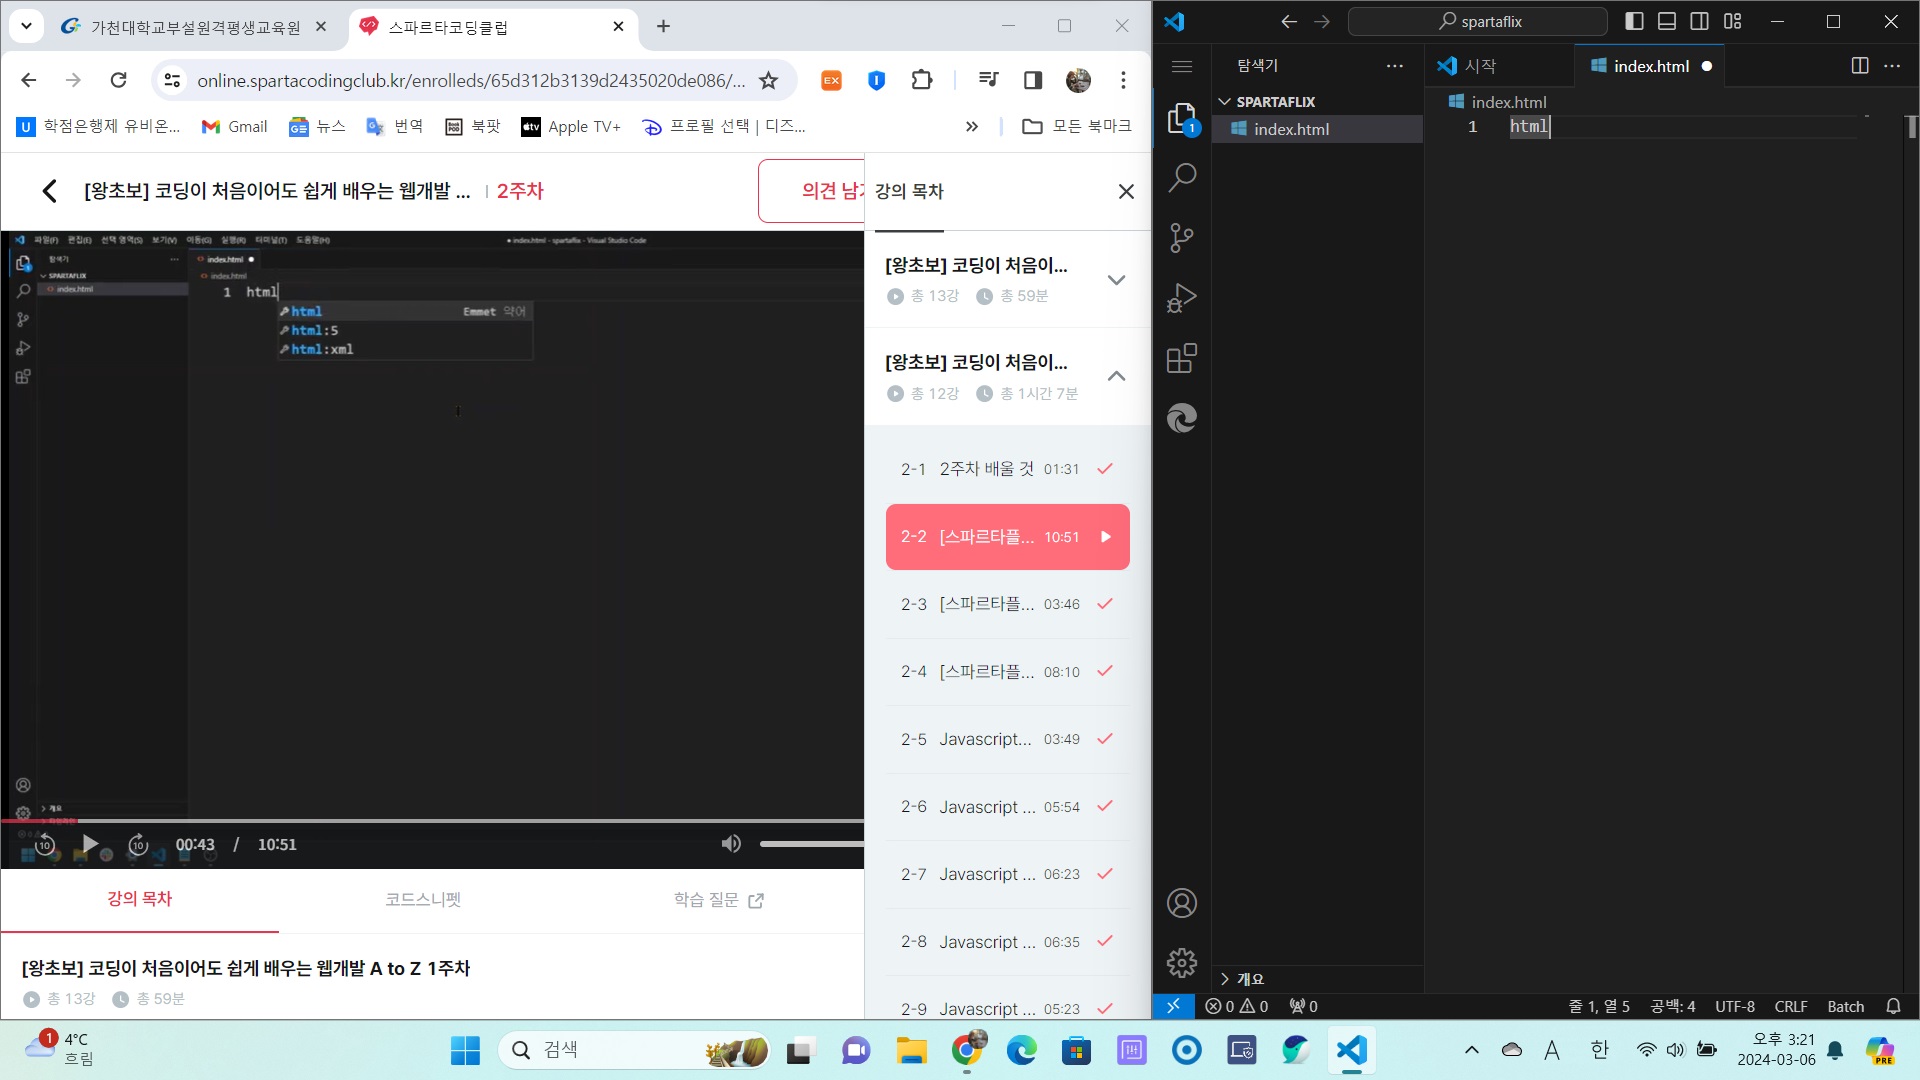
Task: Select index.html editor tab
Action: 1650,66
